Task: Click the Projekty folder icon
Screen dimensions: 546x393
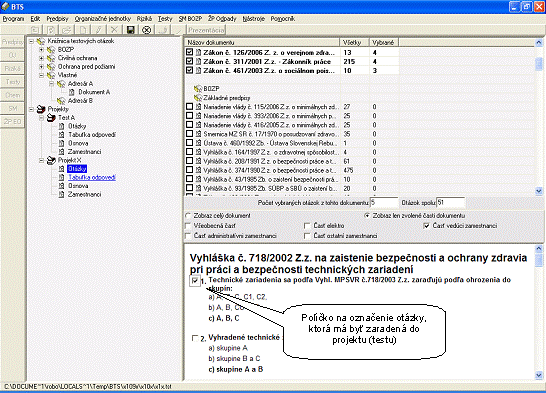Action: (41, 109)
